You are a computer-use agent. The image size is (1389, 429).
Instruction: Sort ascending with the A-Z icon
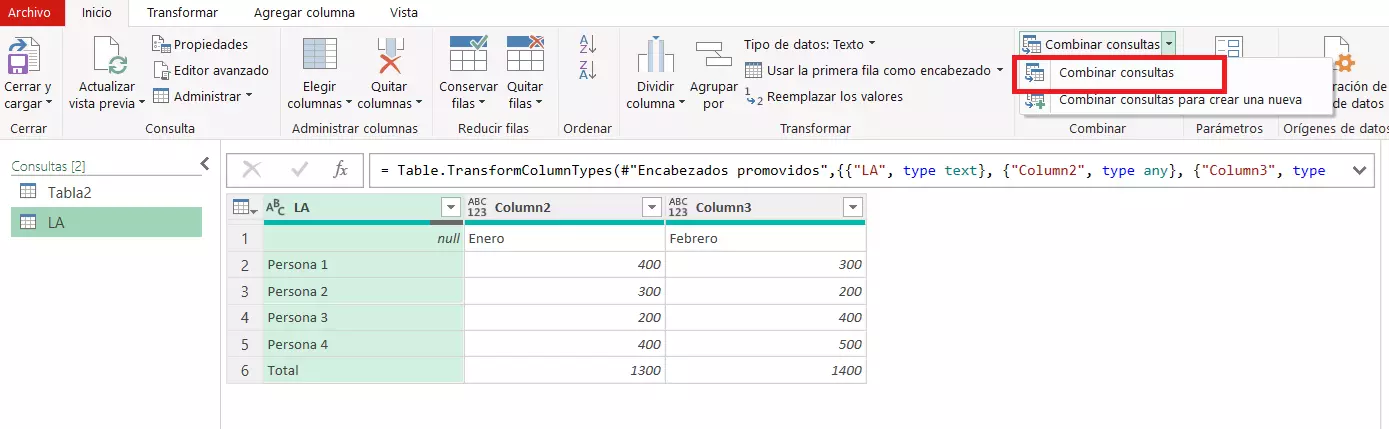point(588,44)
